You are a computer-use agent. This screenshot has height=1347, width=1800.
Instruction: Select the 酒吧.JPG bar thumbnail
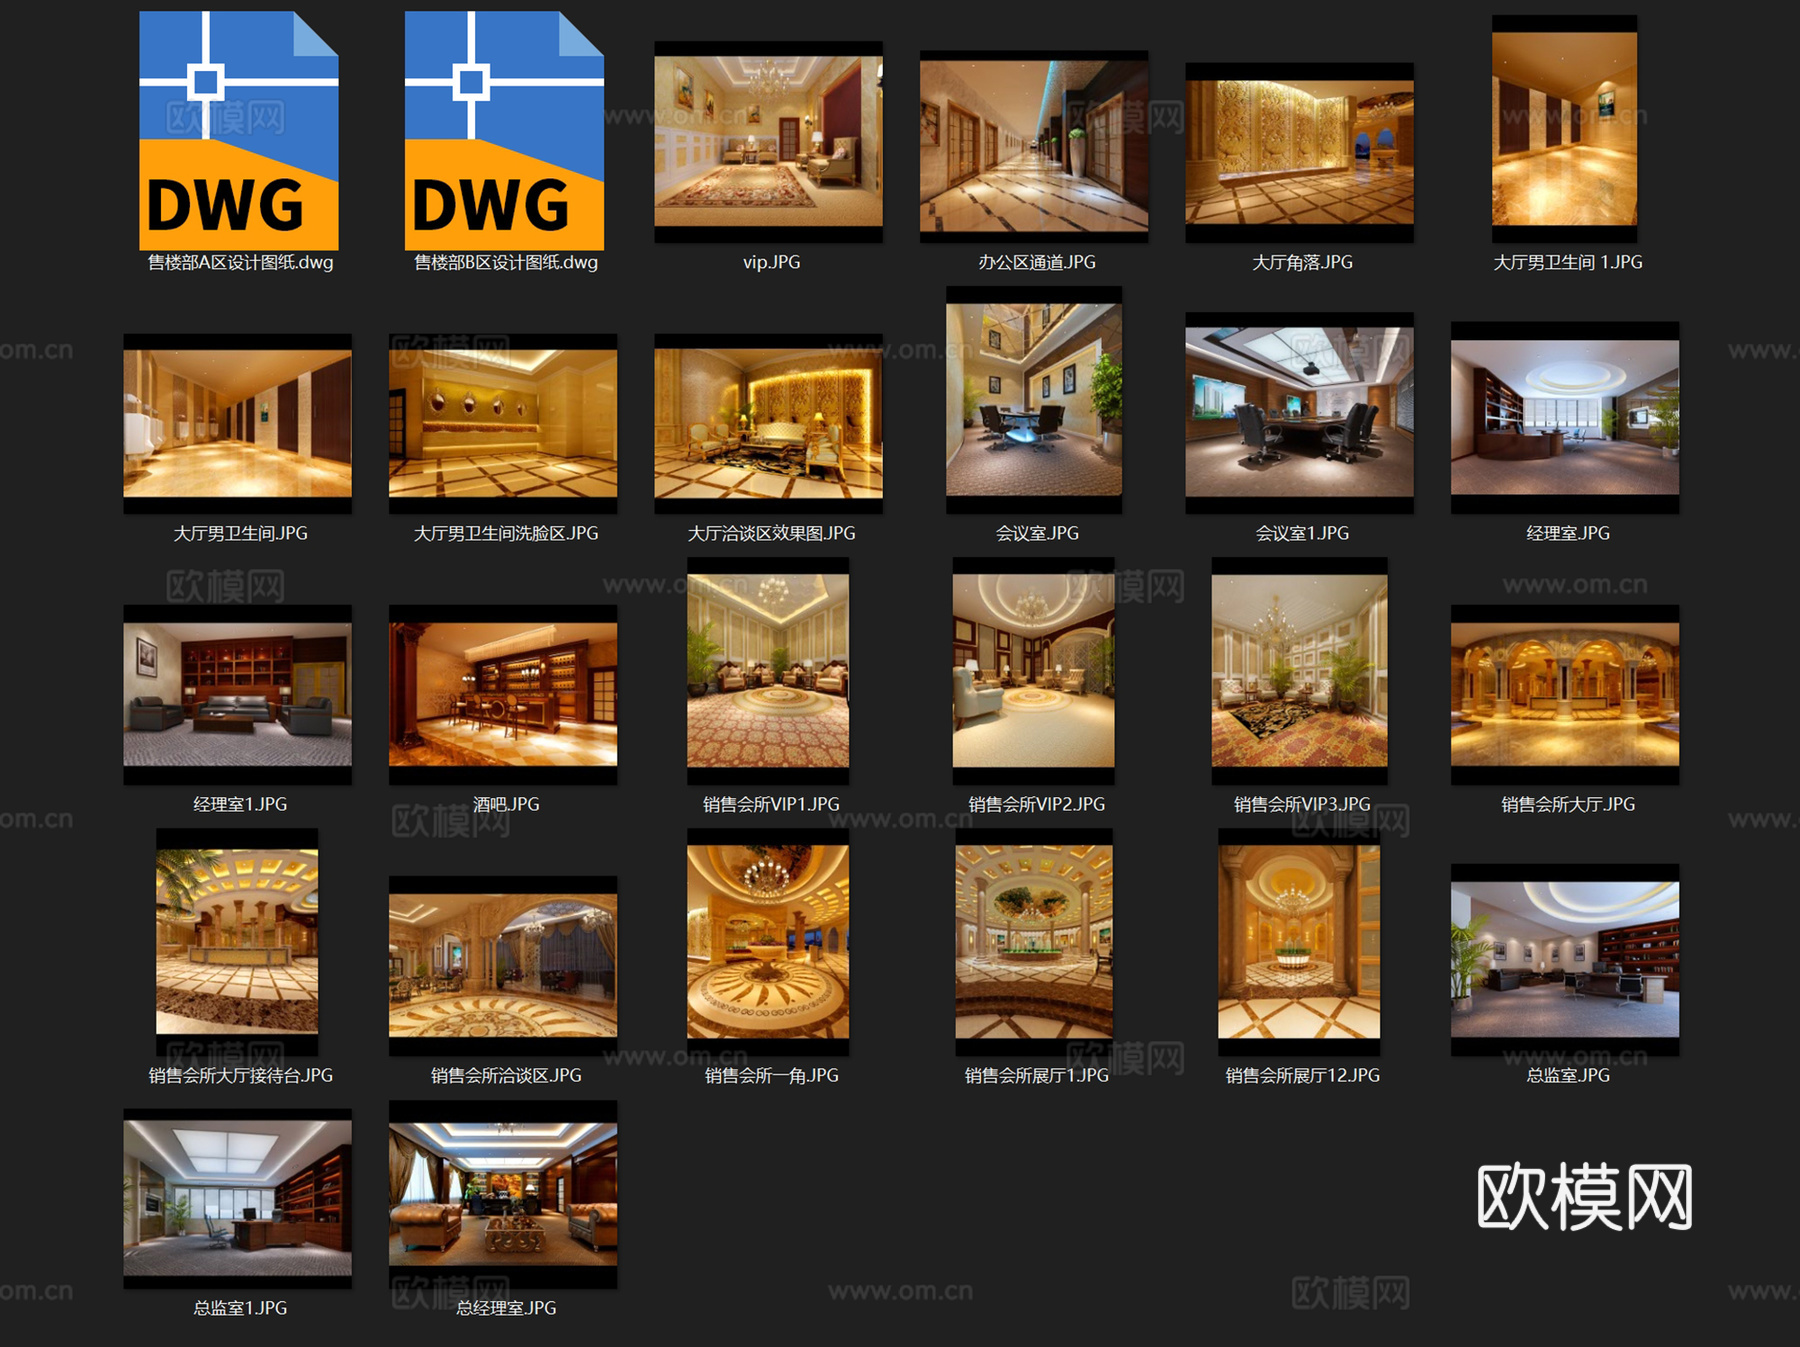click(x=503, y=695)
